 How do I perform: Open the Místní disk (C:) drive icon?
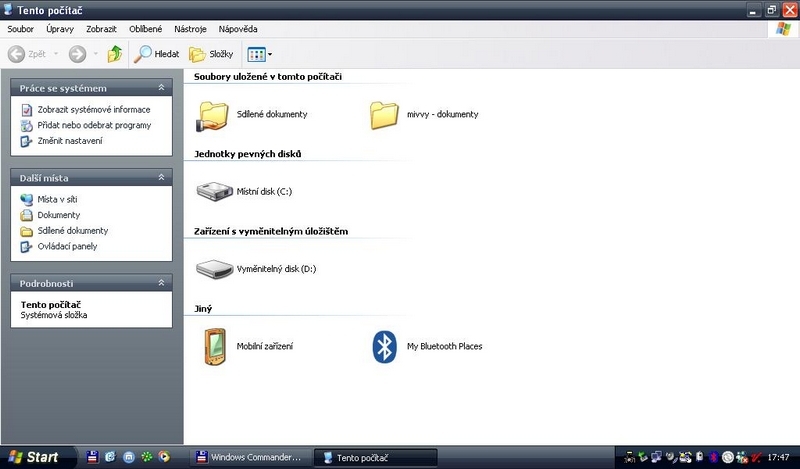pos(213,192)
